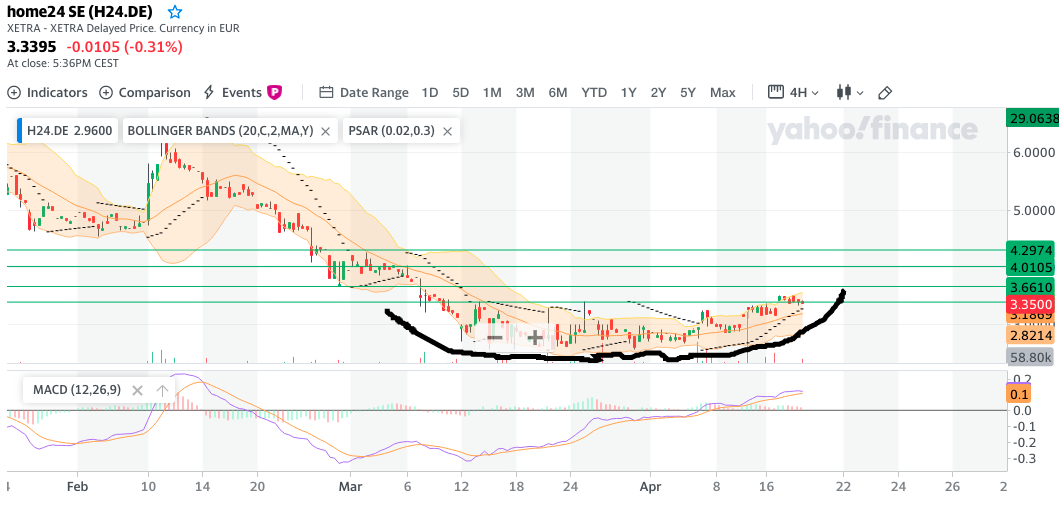Click the home24 SE (H24.DE) title
Viewport: 1059px width, 517px height.
[x=80, y=11]
